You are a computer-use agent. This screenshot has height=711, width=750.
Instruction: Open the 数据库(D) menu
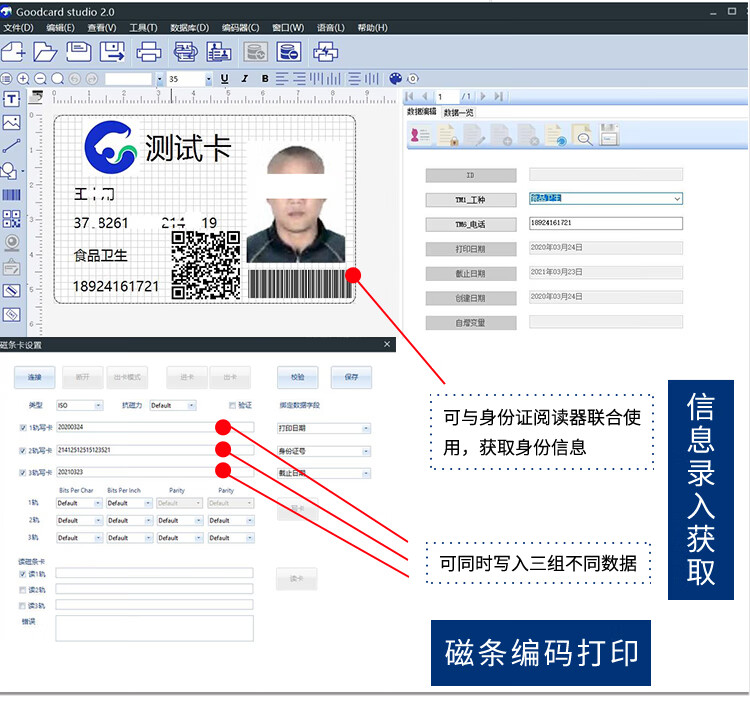point(189,28)
